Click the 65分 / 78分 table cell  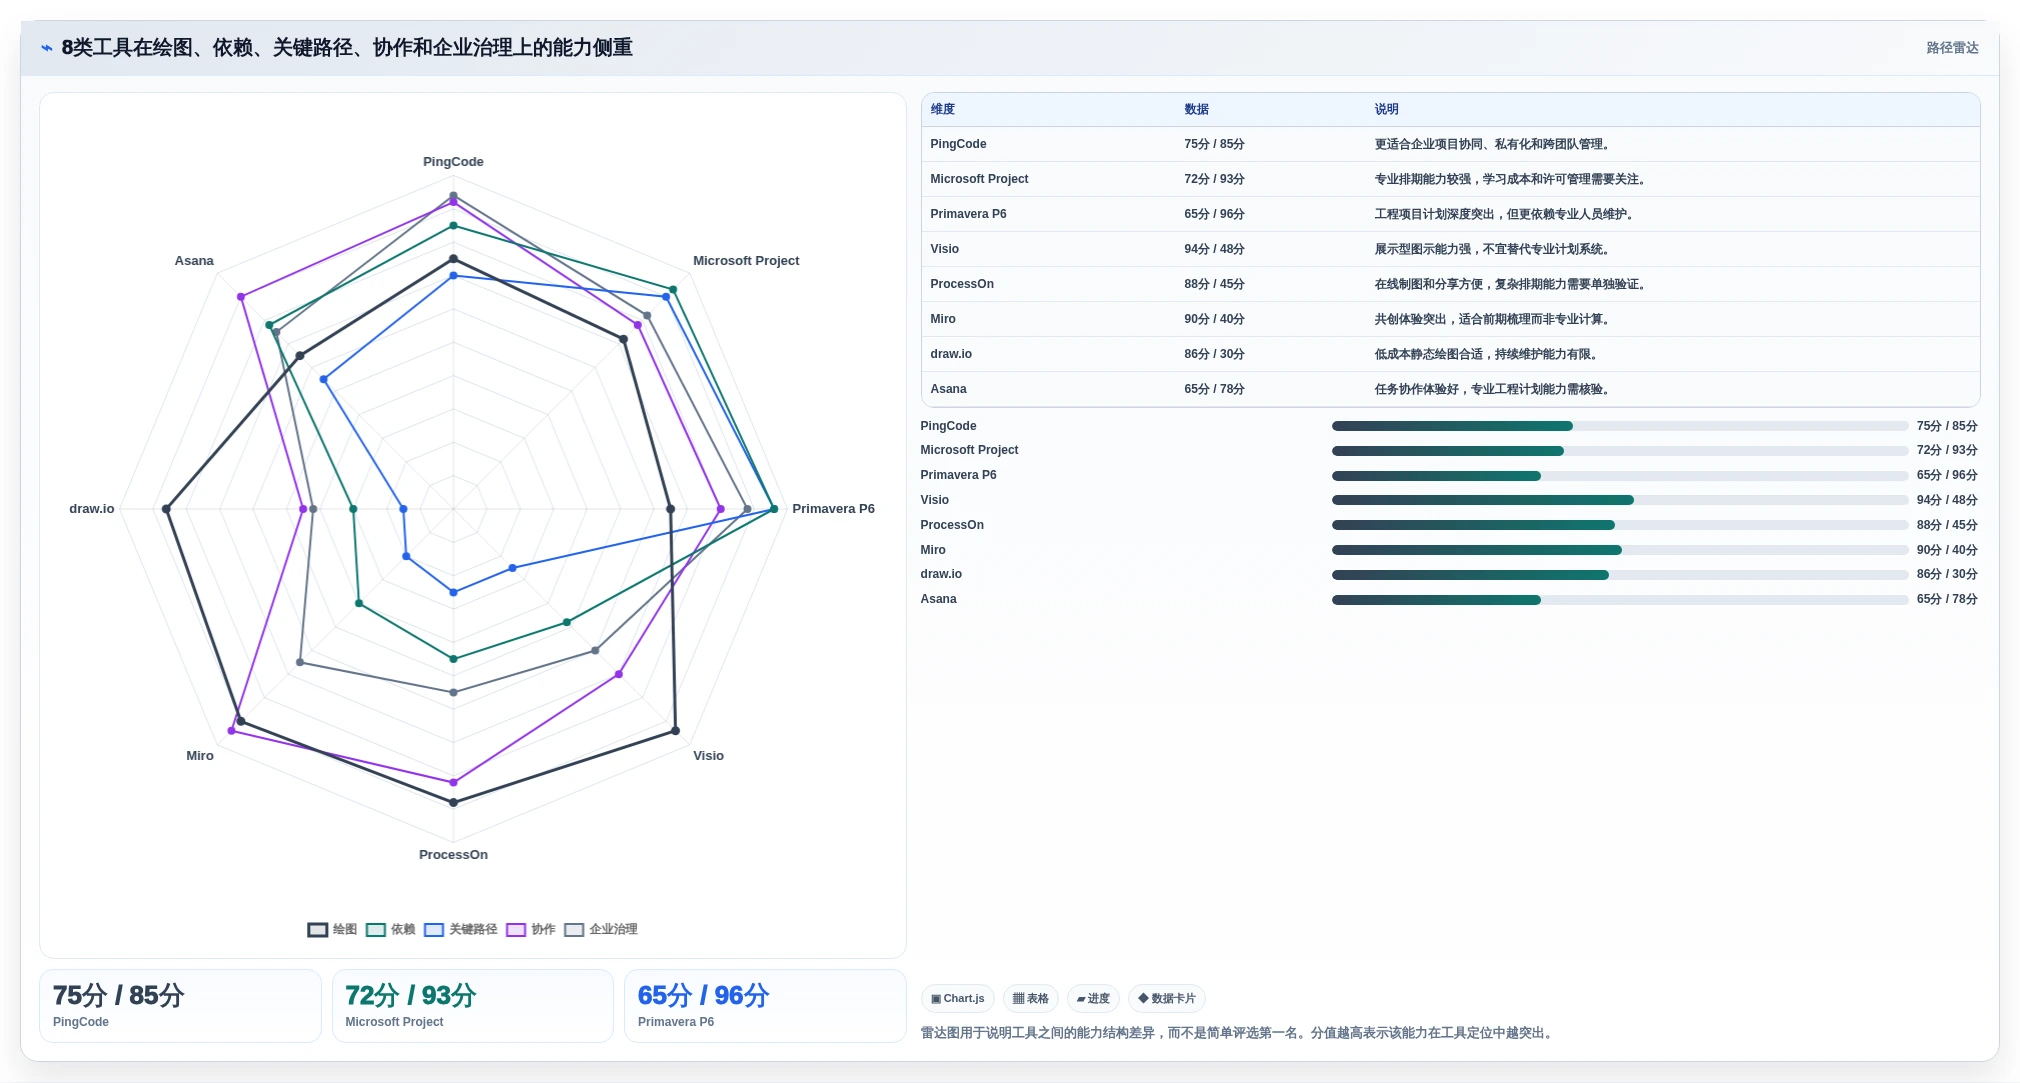click(x=1214, y=389)
